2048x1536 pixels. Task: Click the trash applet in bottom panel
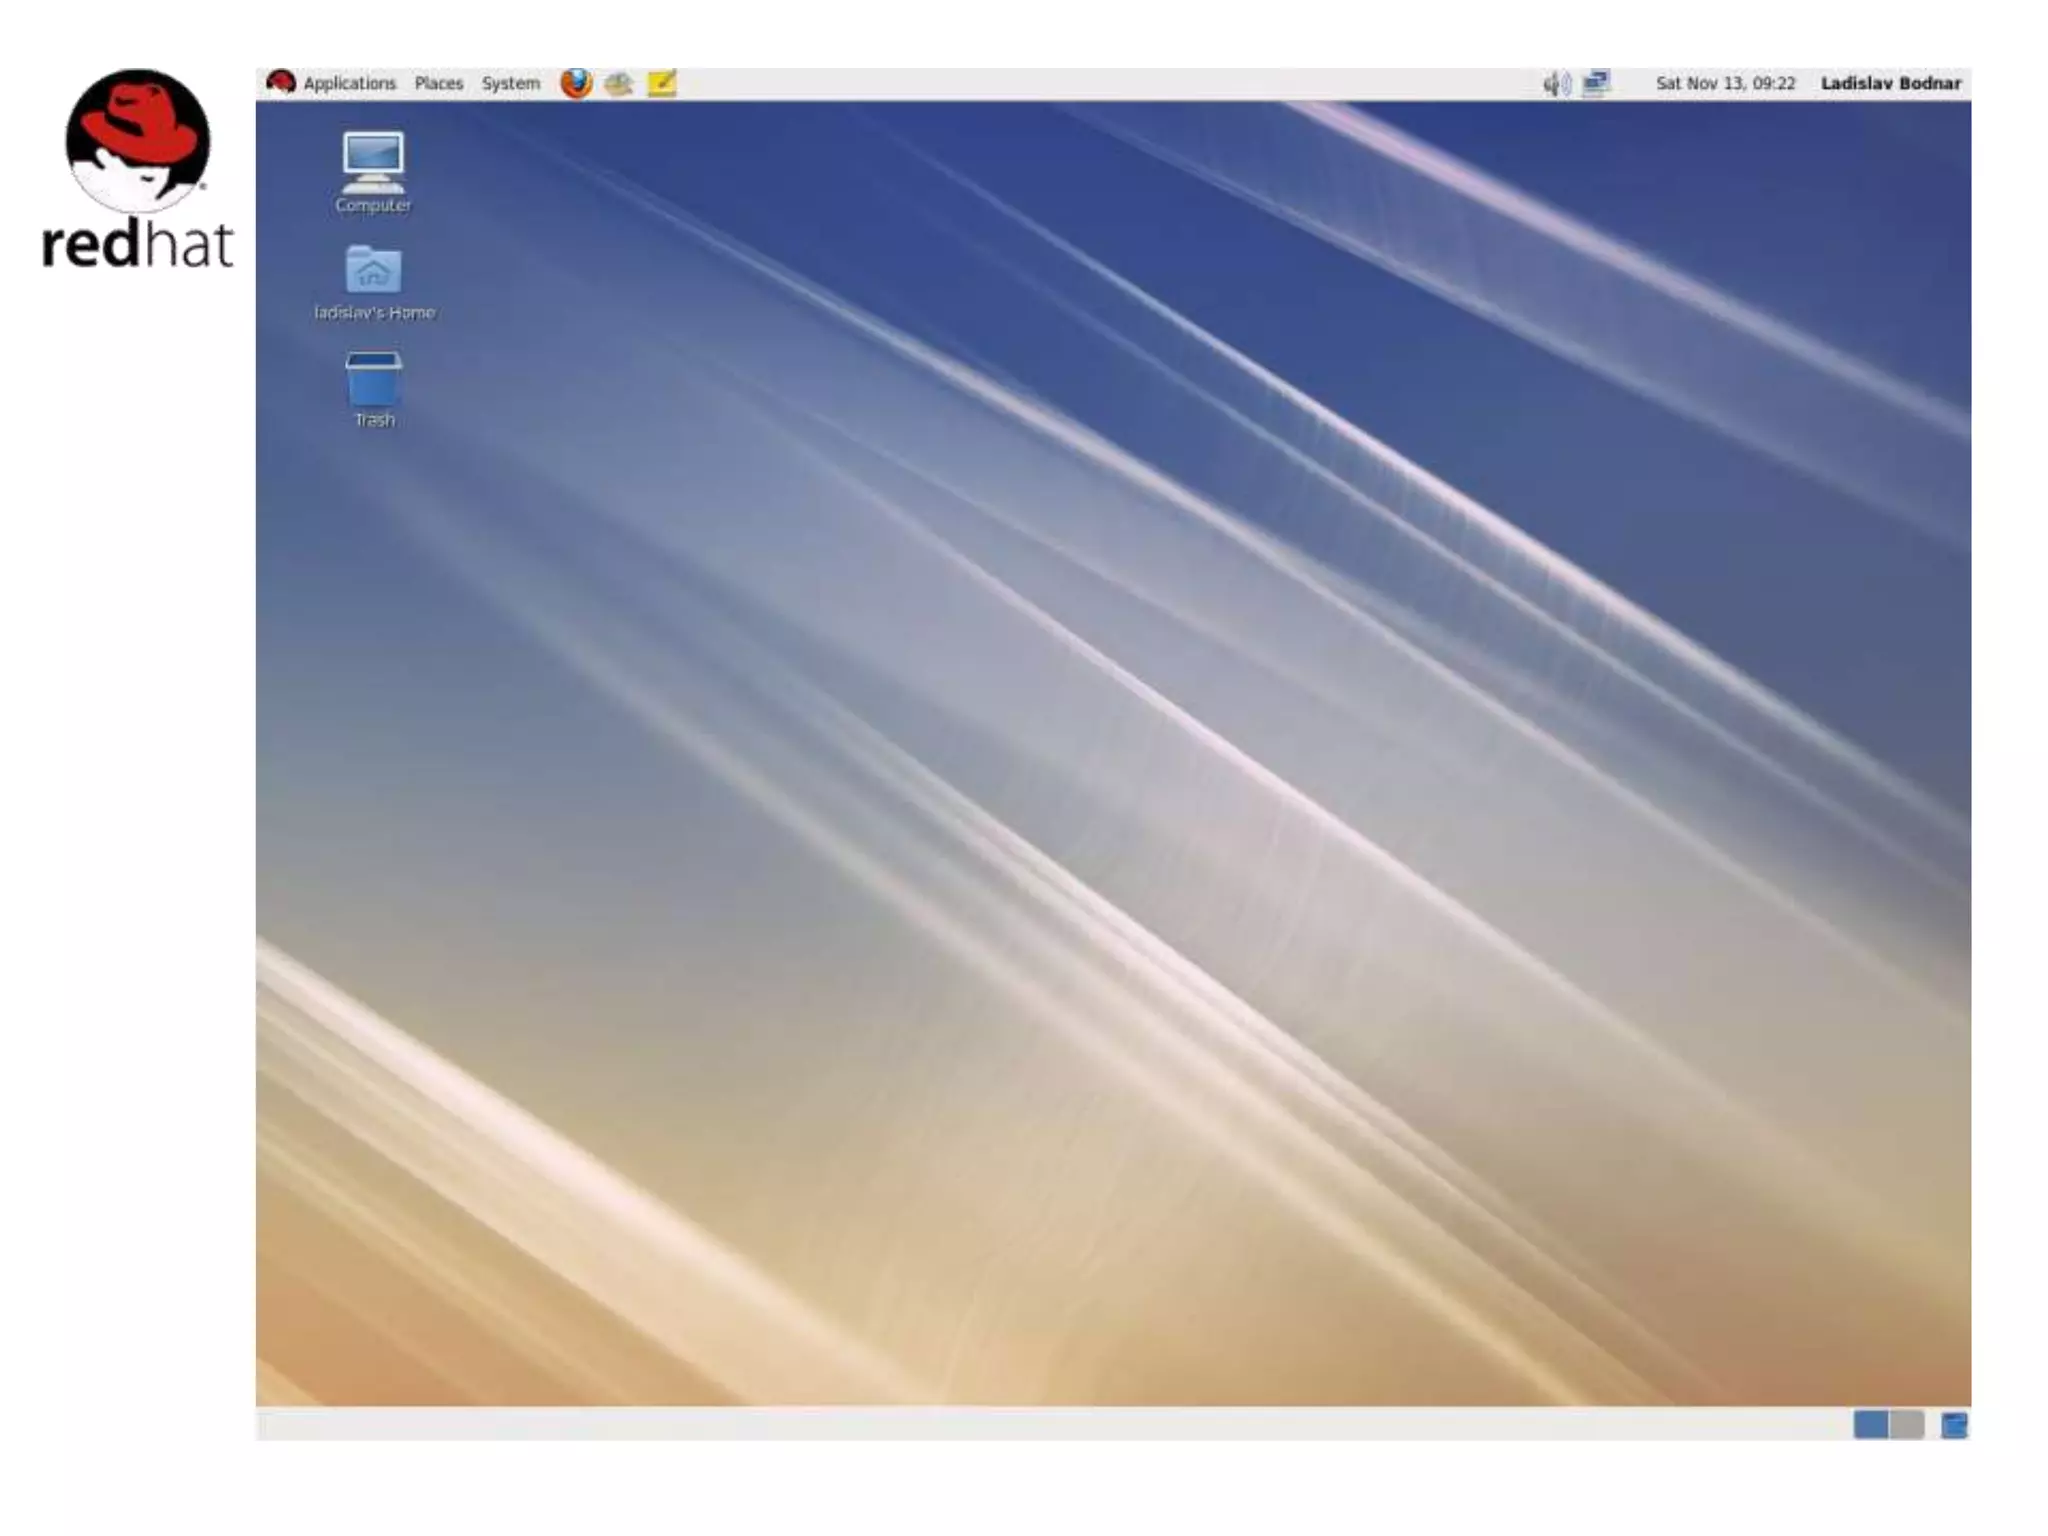pyautogui.click(x=1954, y=1424)
